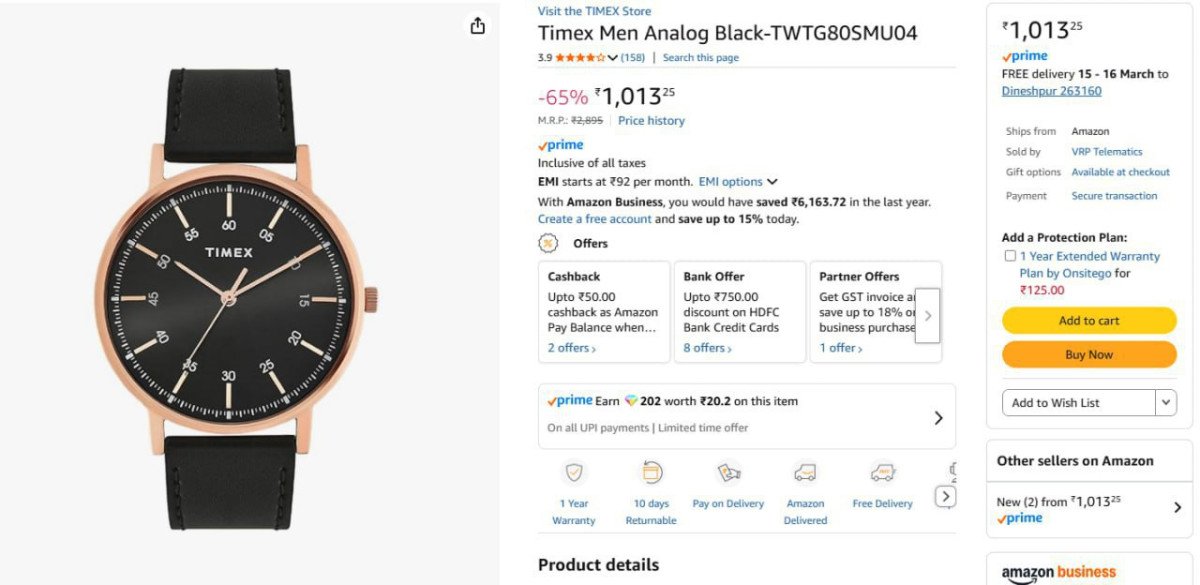Click the share icon above the watch image

(x=478, y=26)
